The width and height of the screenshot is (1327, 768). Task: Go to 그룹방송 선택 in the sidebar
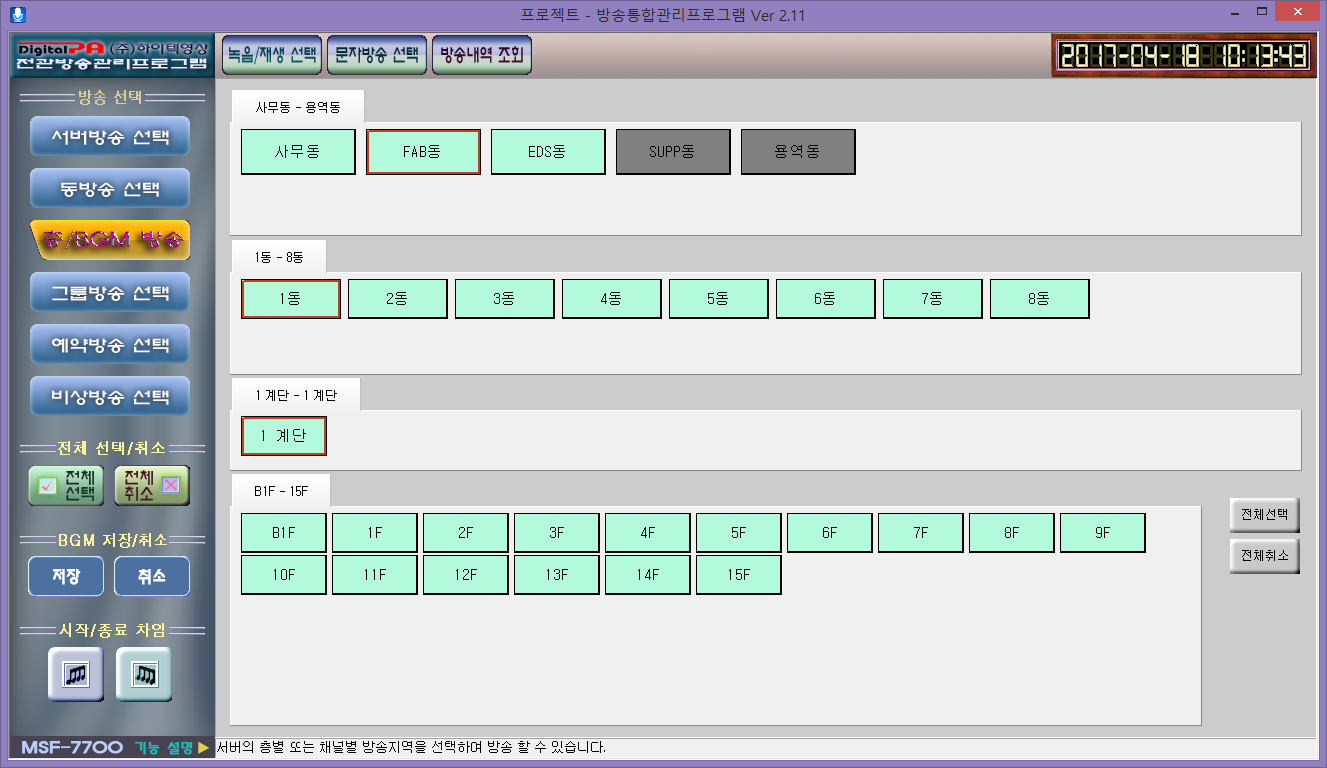(x=110, y=293)
